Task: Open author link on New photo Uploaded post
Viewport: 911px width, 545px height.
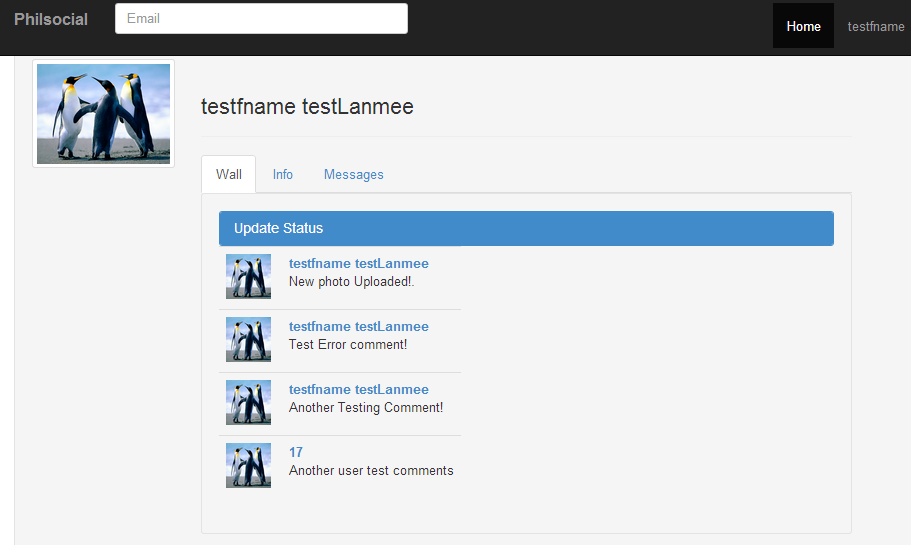Action: [358, 263]
